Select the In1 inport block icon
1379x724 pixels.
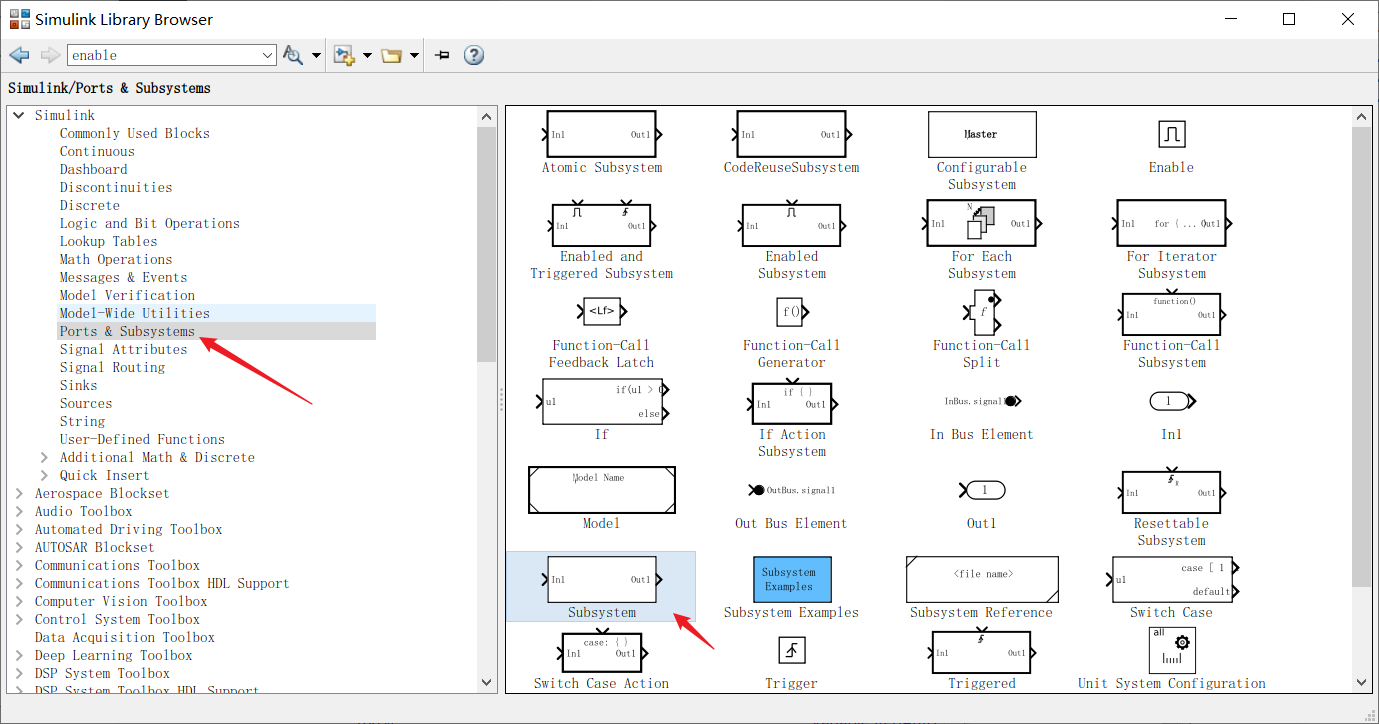coord(1171,401)
